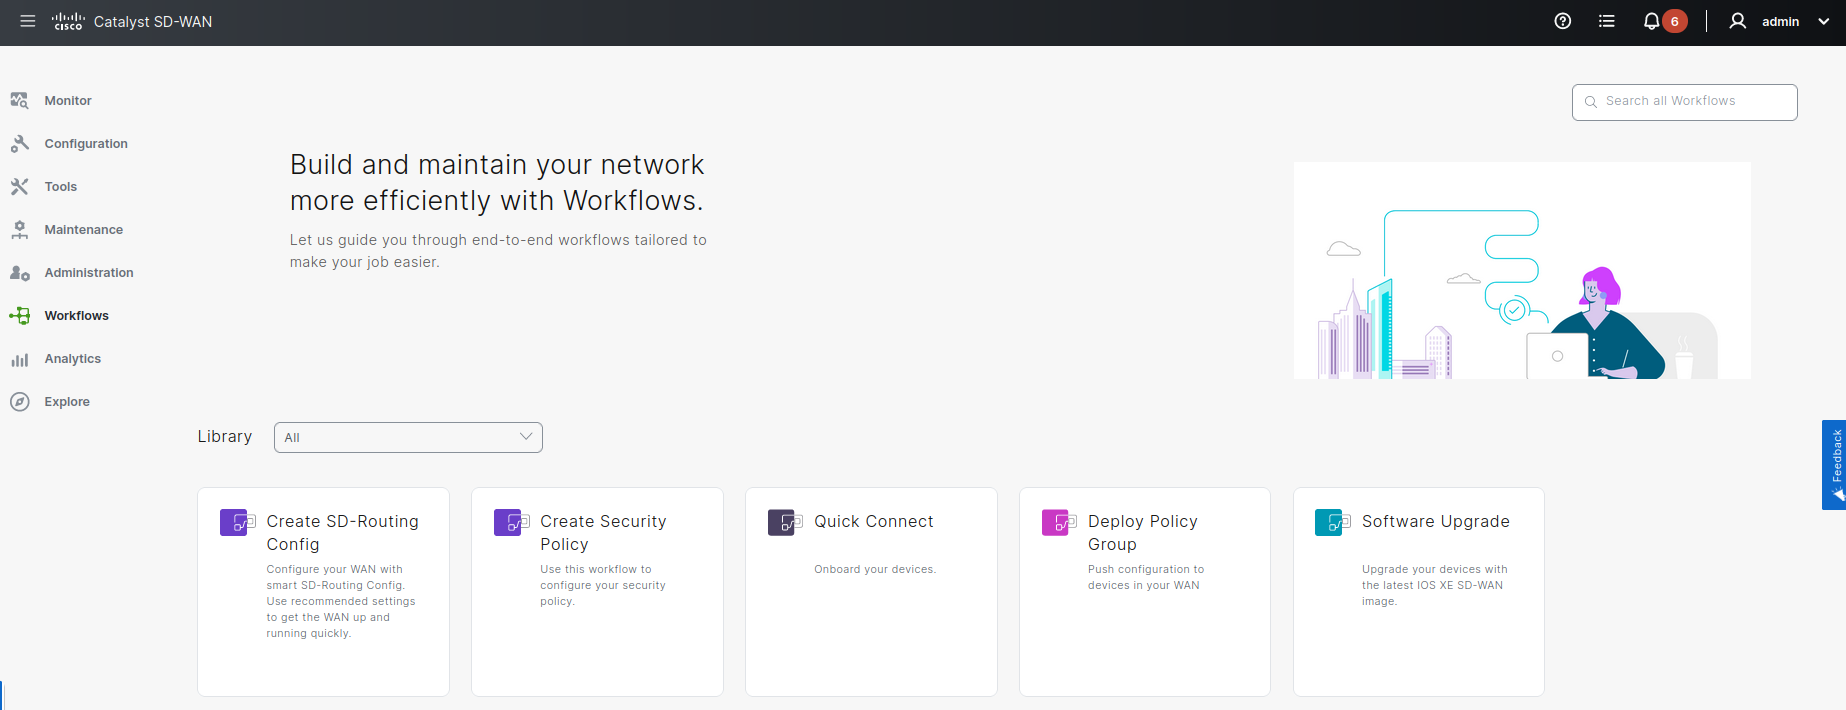Click the Explore compass icon
Image resolution: width=1846 pixels, height=710 pixels.
19,402
